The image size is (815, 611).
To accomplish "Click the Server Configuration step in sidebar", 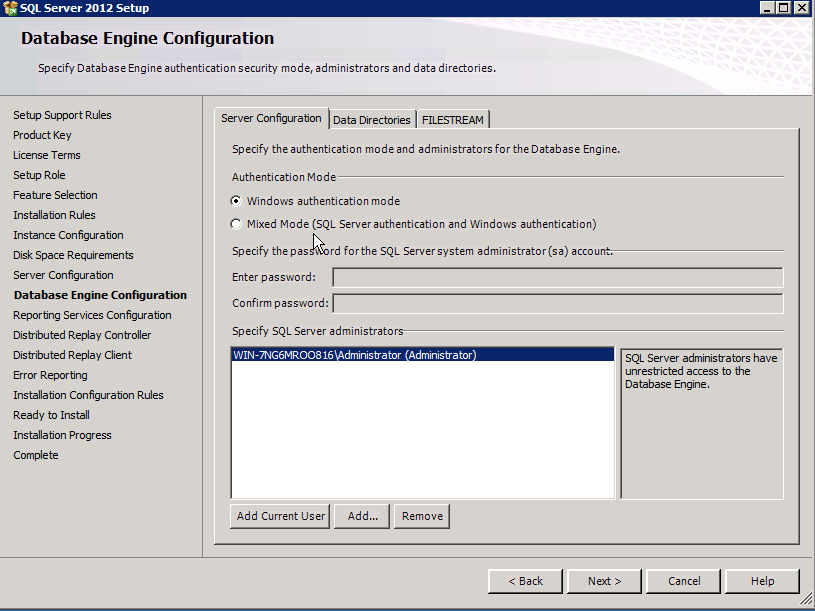I will click(x=63, y=275).
